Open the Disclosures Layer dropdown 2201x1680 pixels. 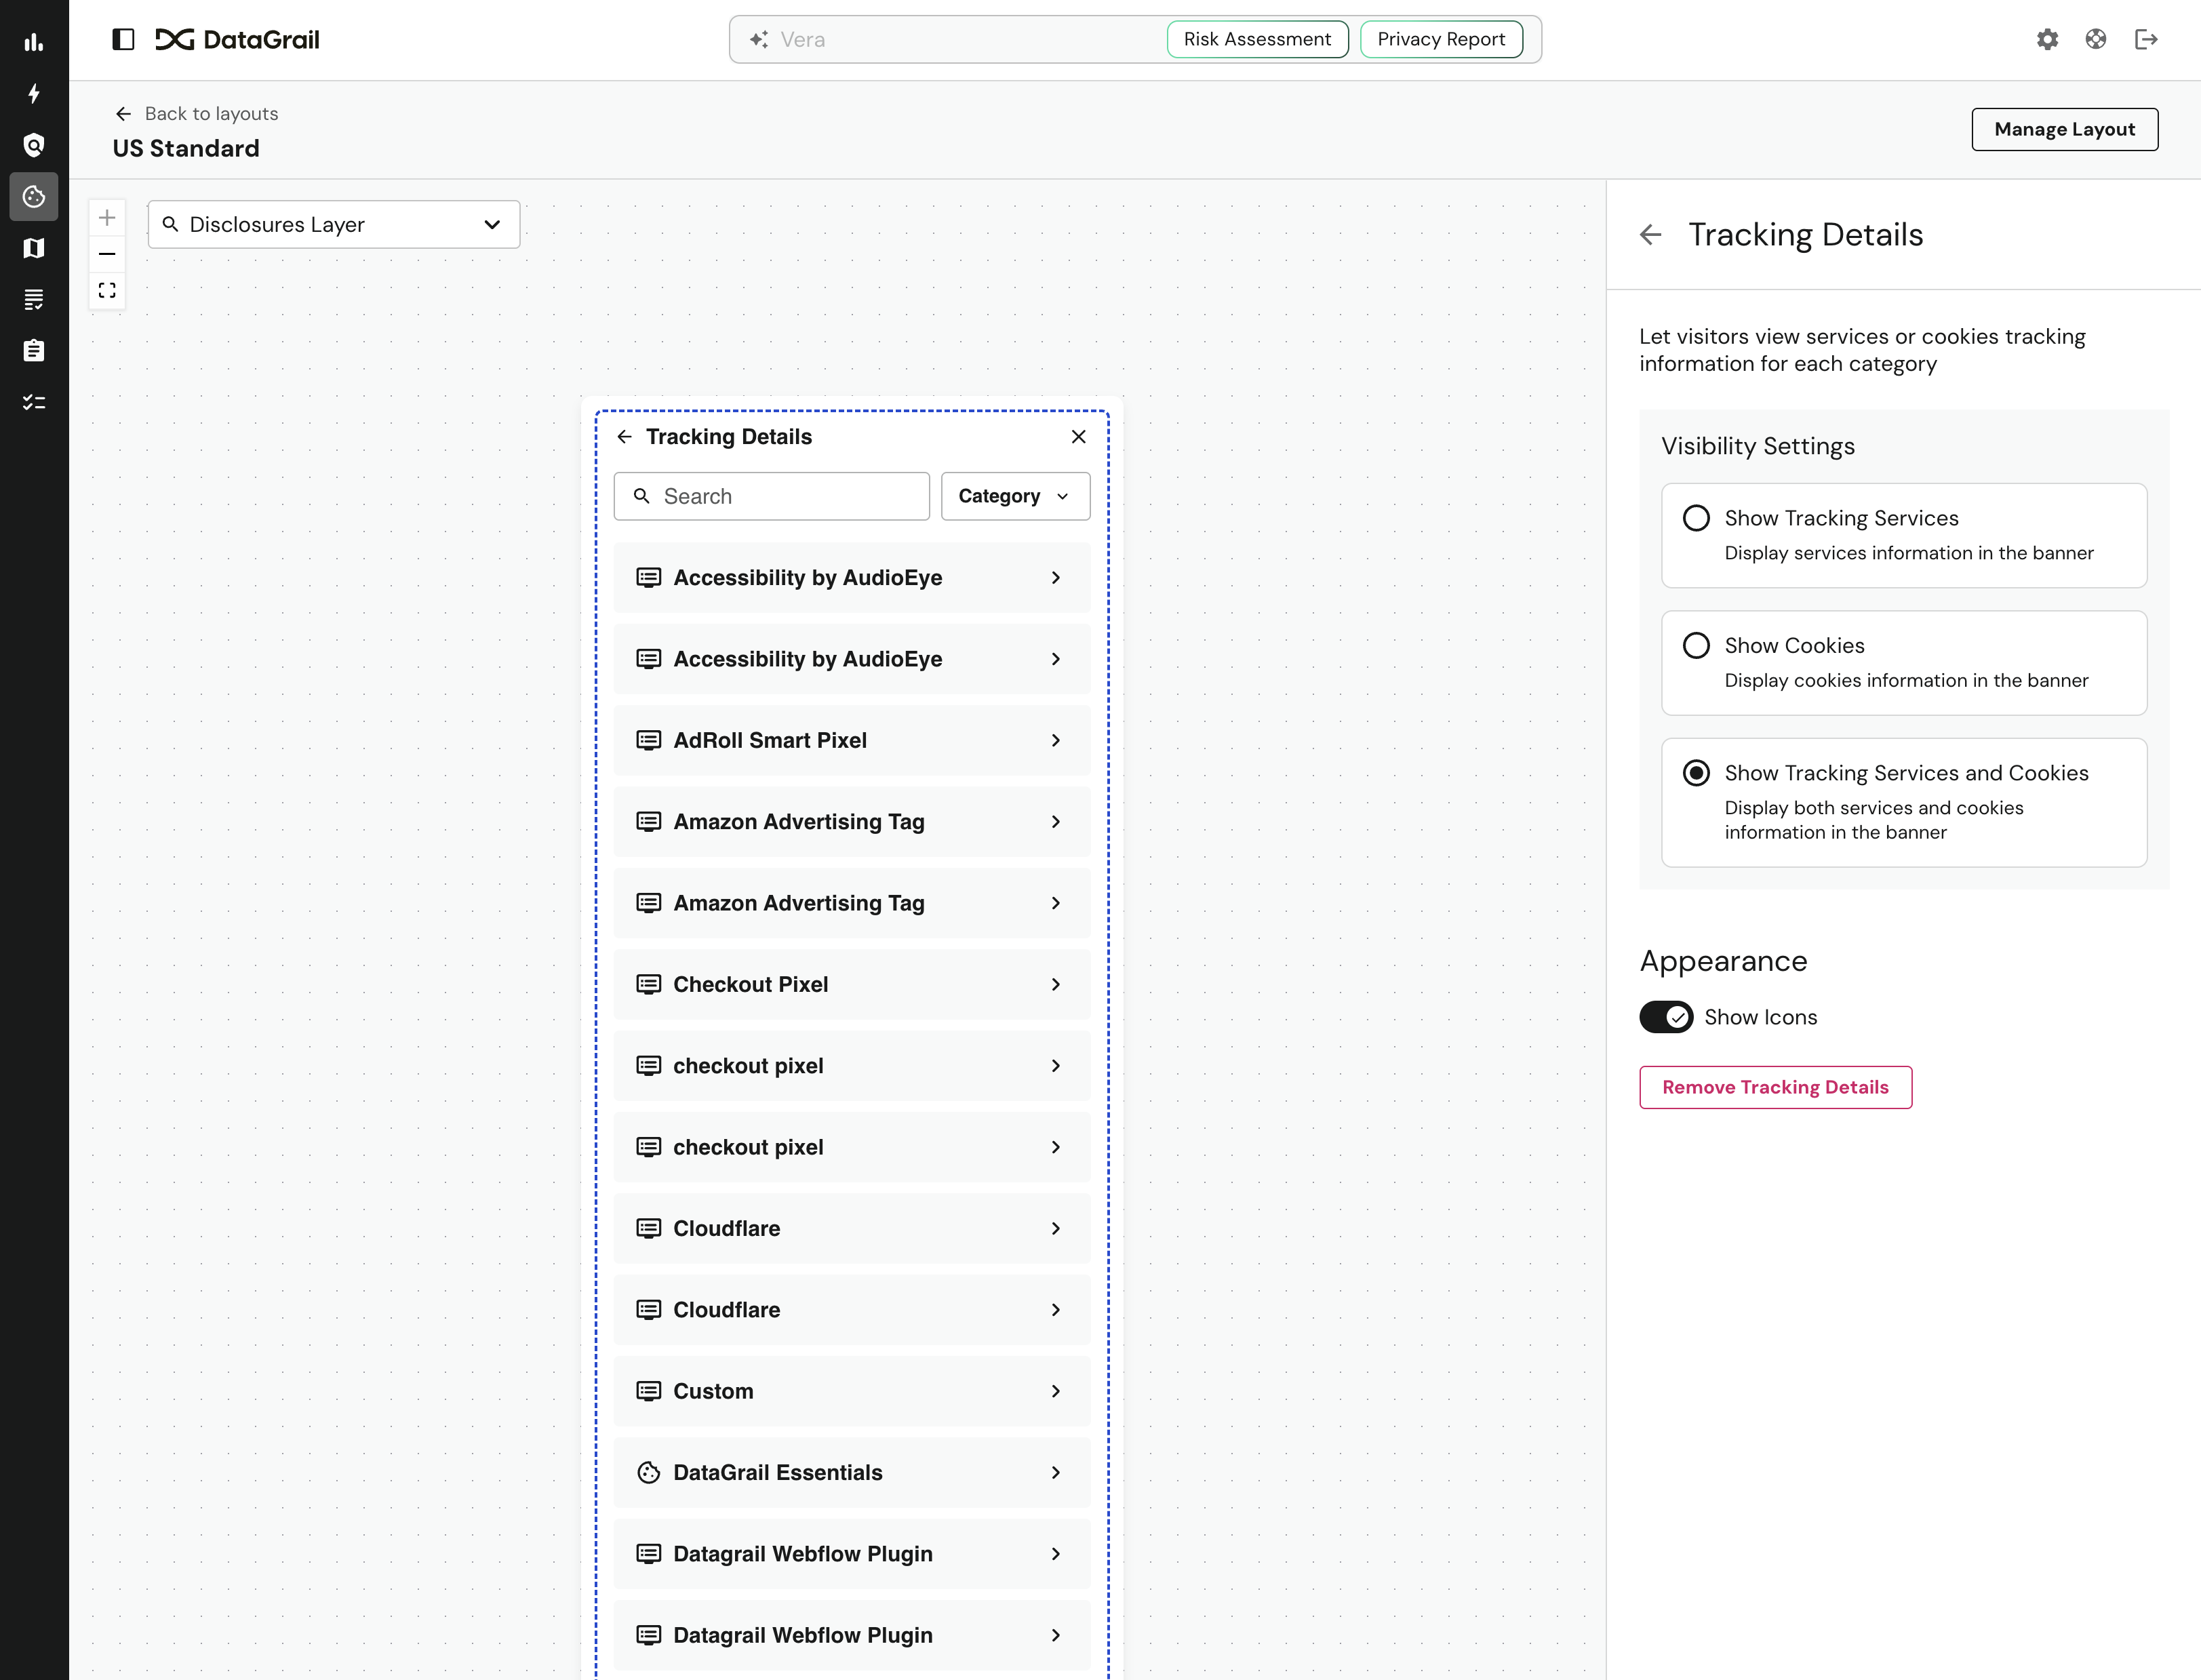[333, 224]
